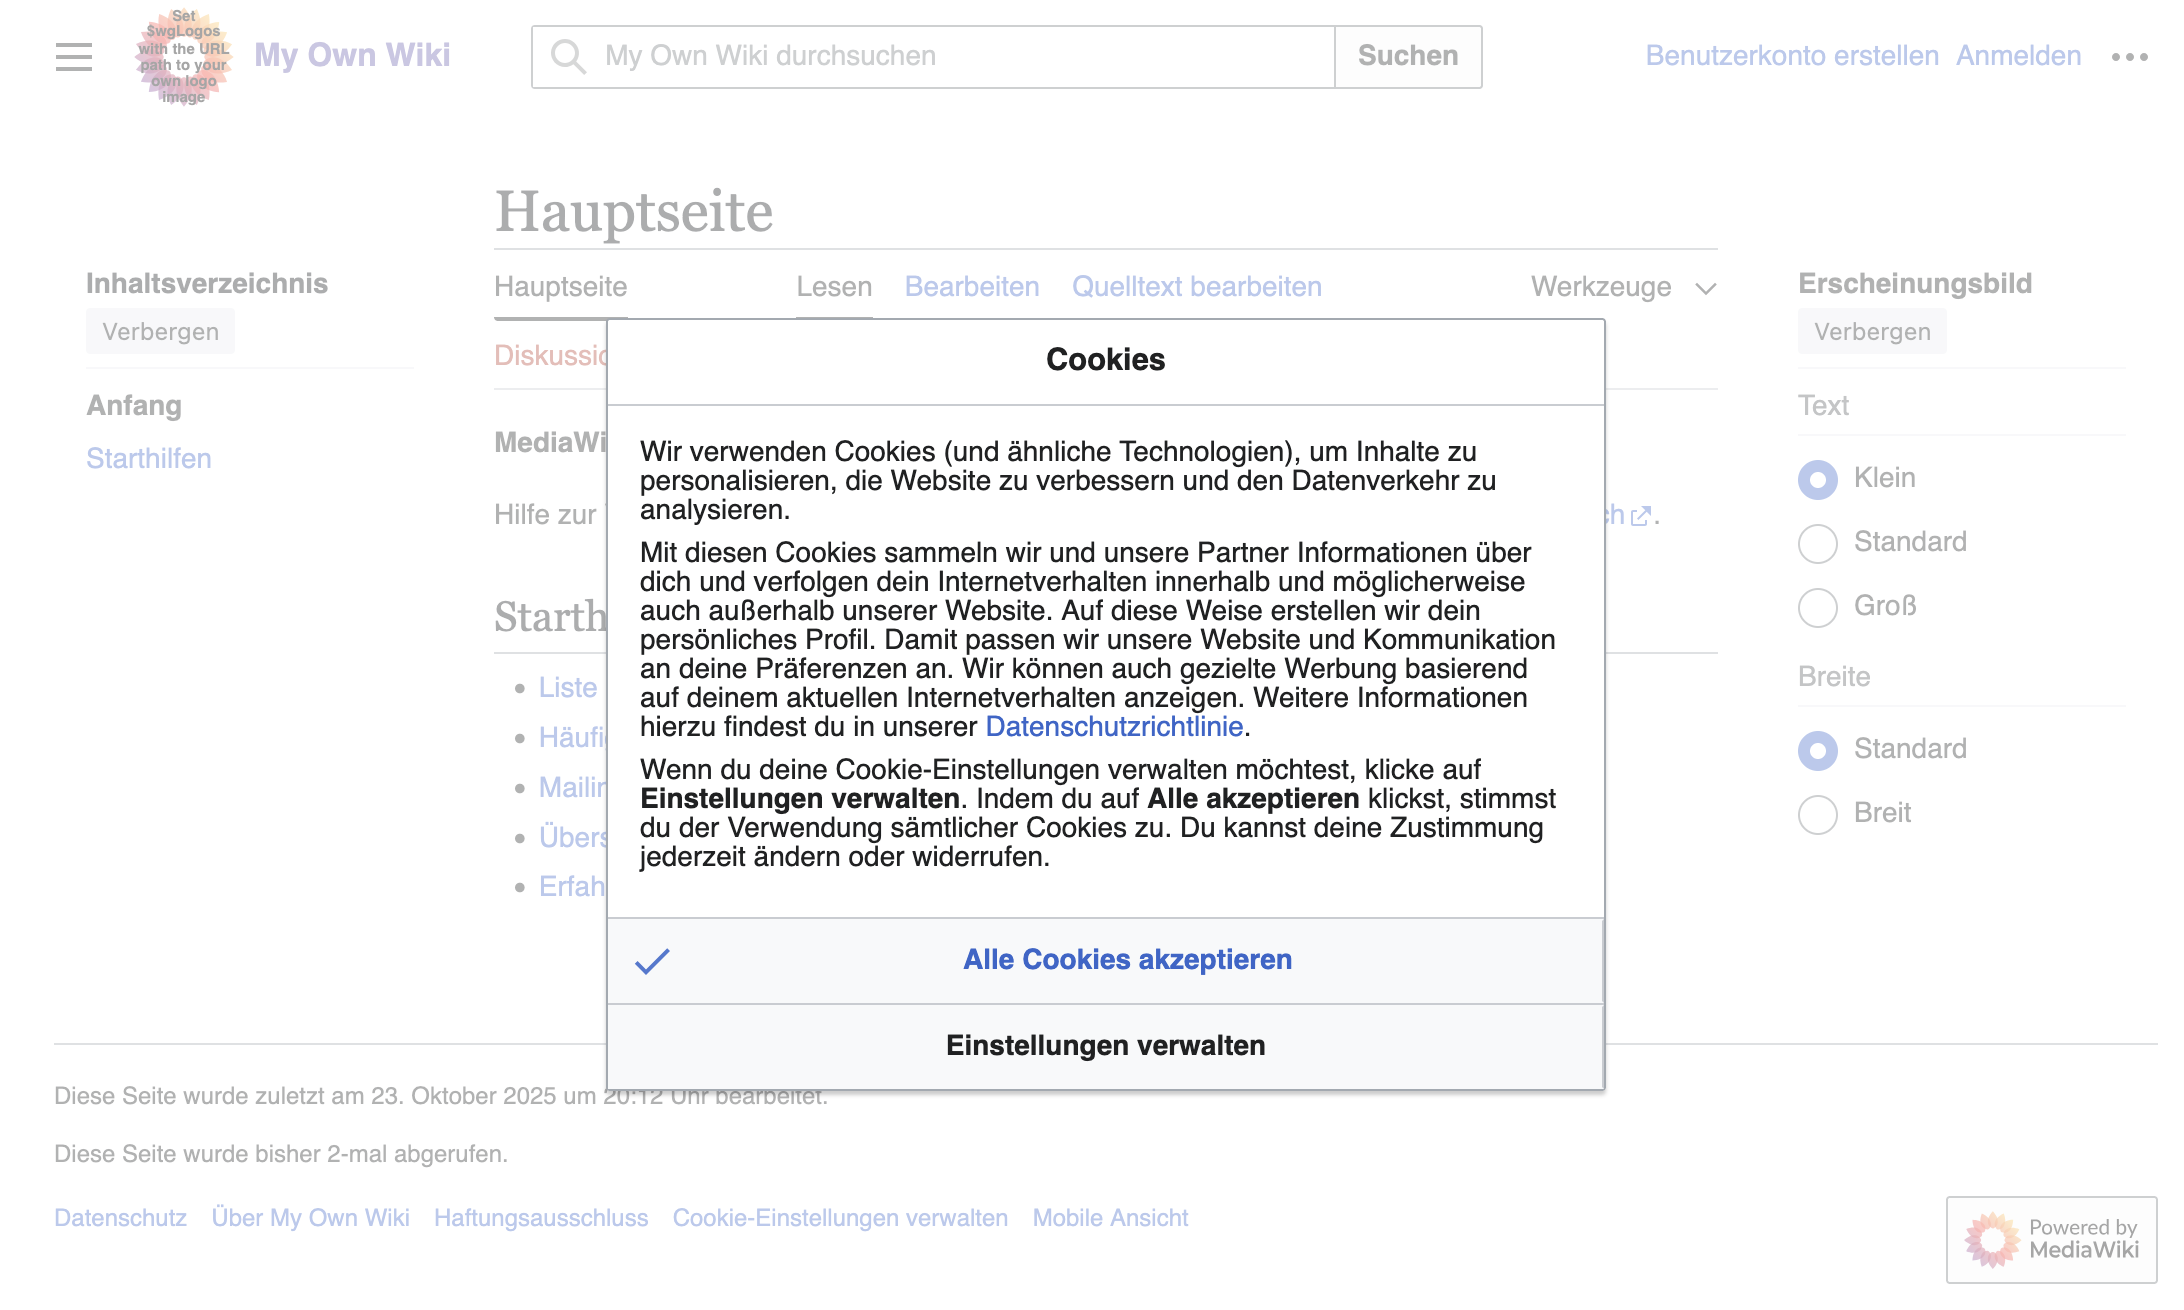
Task: Open the Datenschutzrichtlinie link
Action: [1113, 727]
